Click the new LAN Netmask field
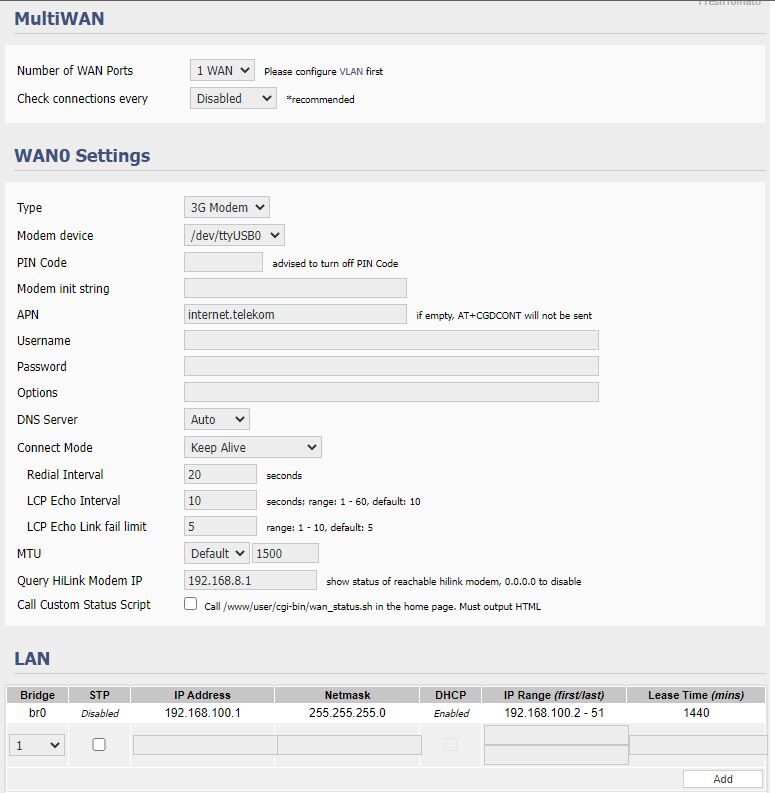The width and height of the screenshot is (775, 793). [349, 745]
